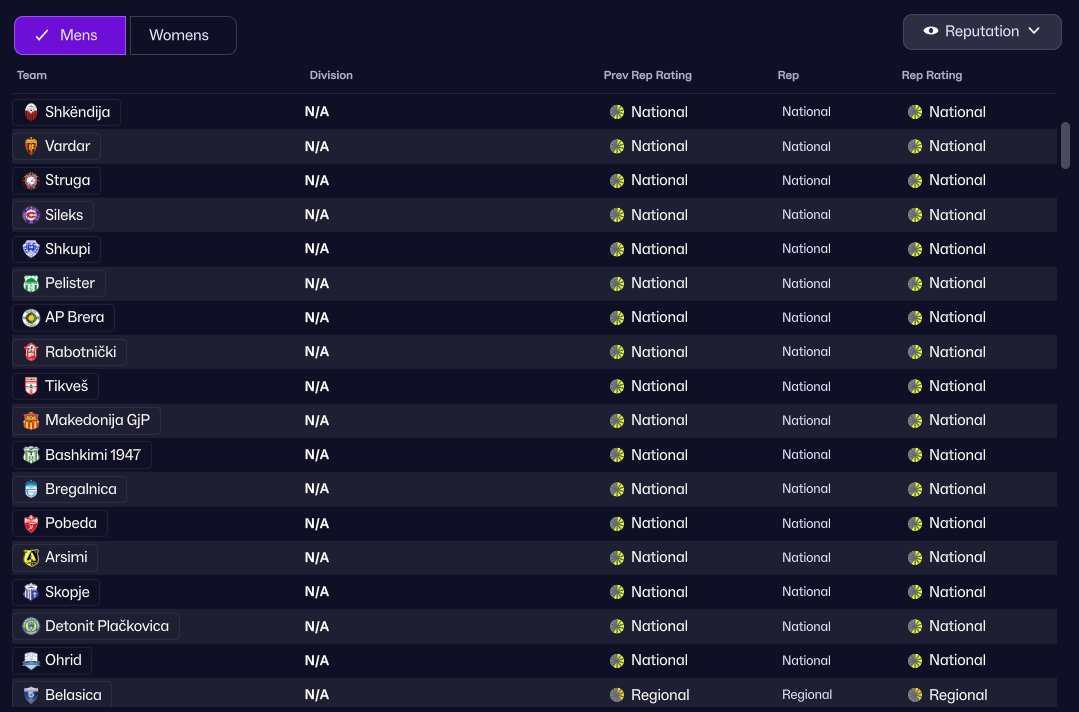Image resolution: width=1079 pixels, height=712 pixels.
Task: Open the Shkëndija team link
Action: [66, 112]
